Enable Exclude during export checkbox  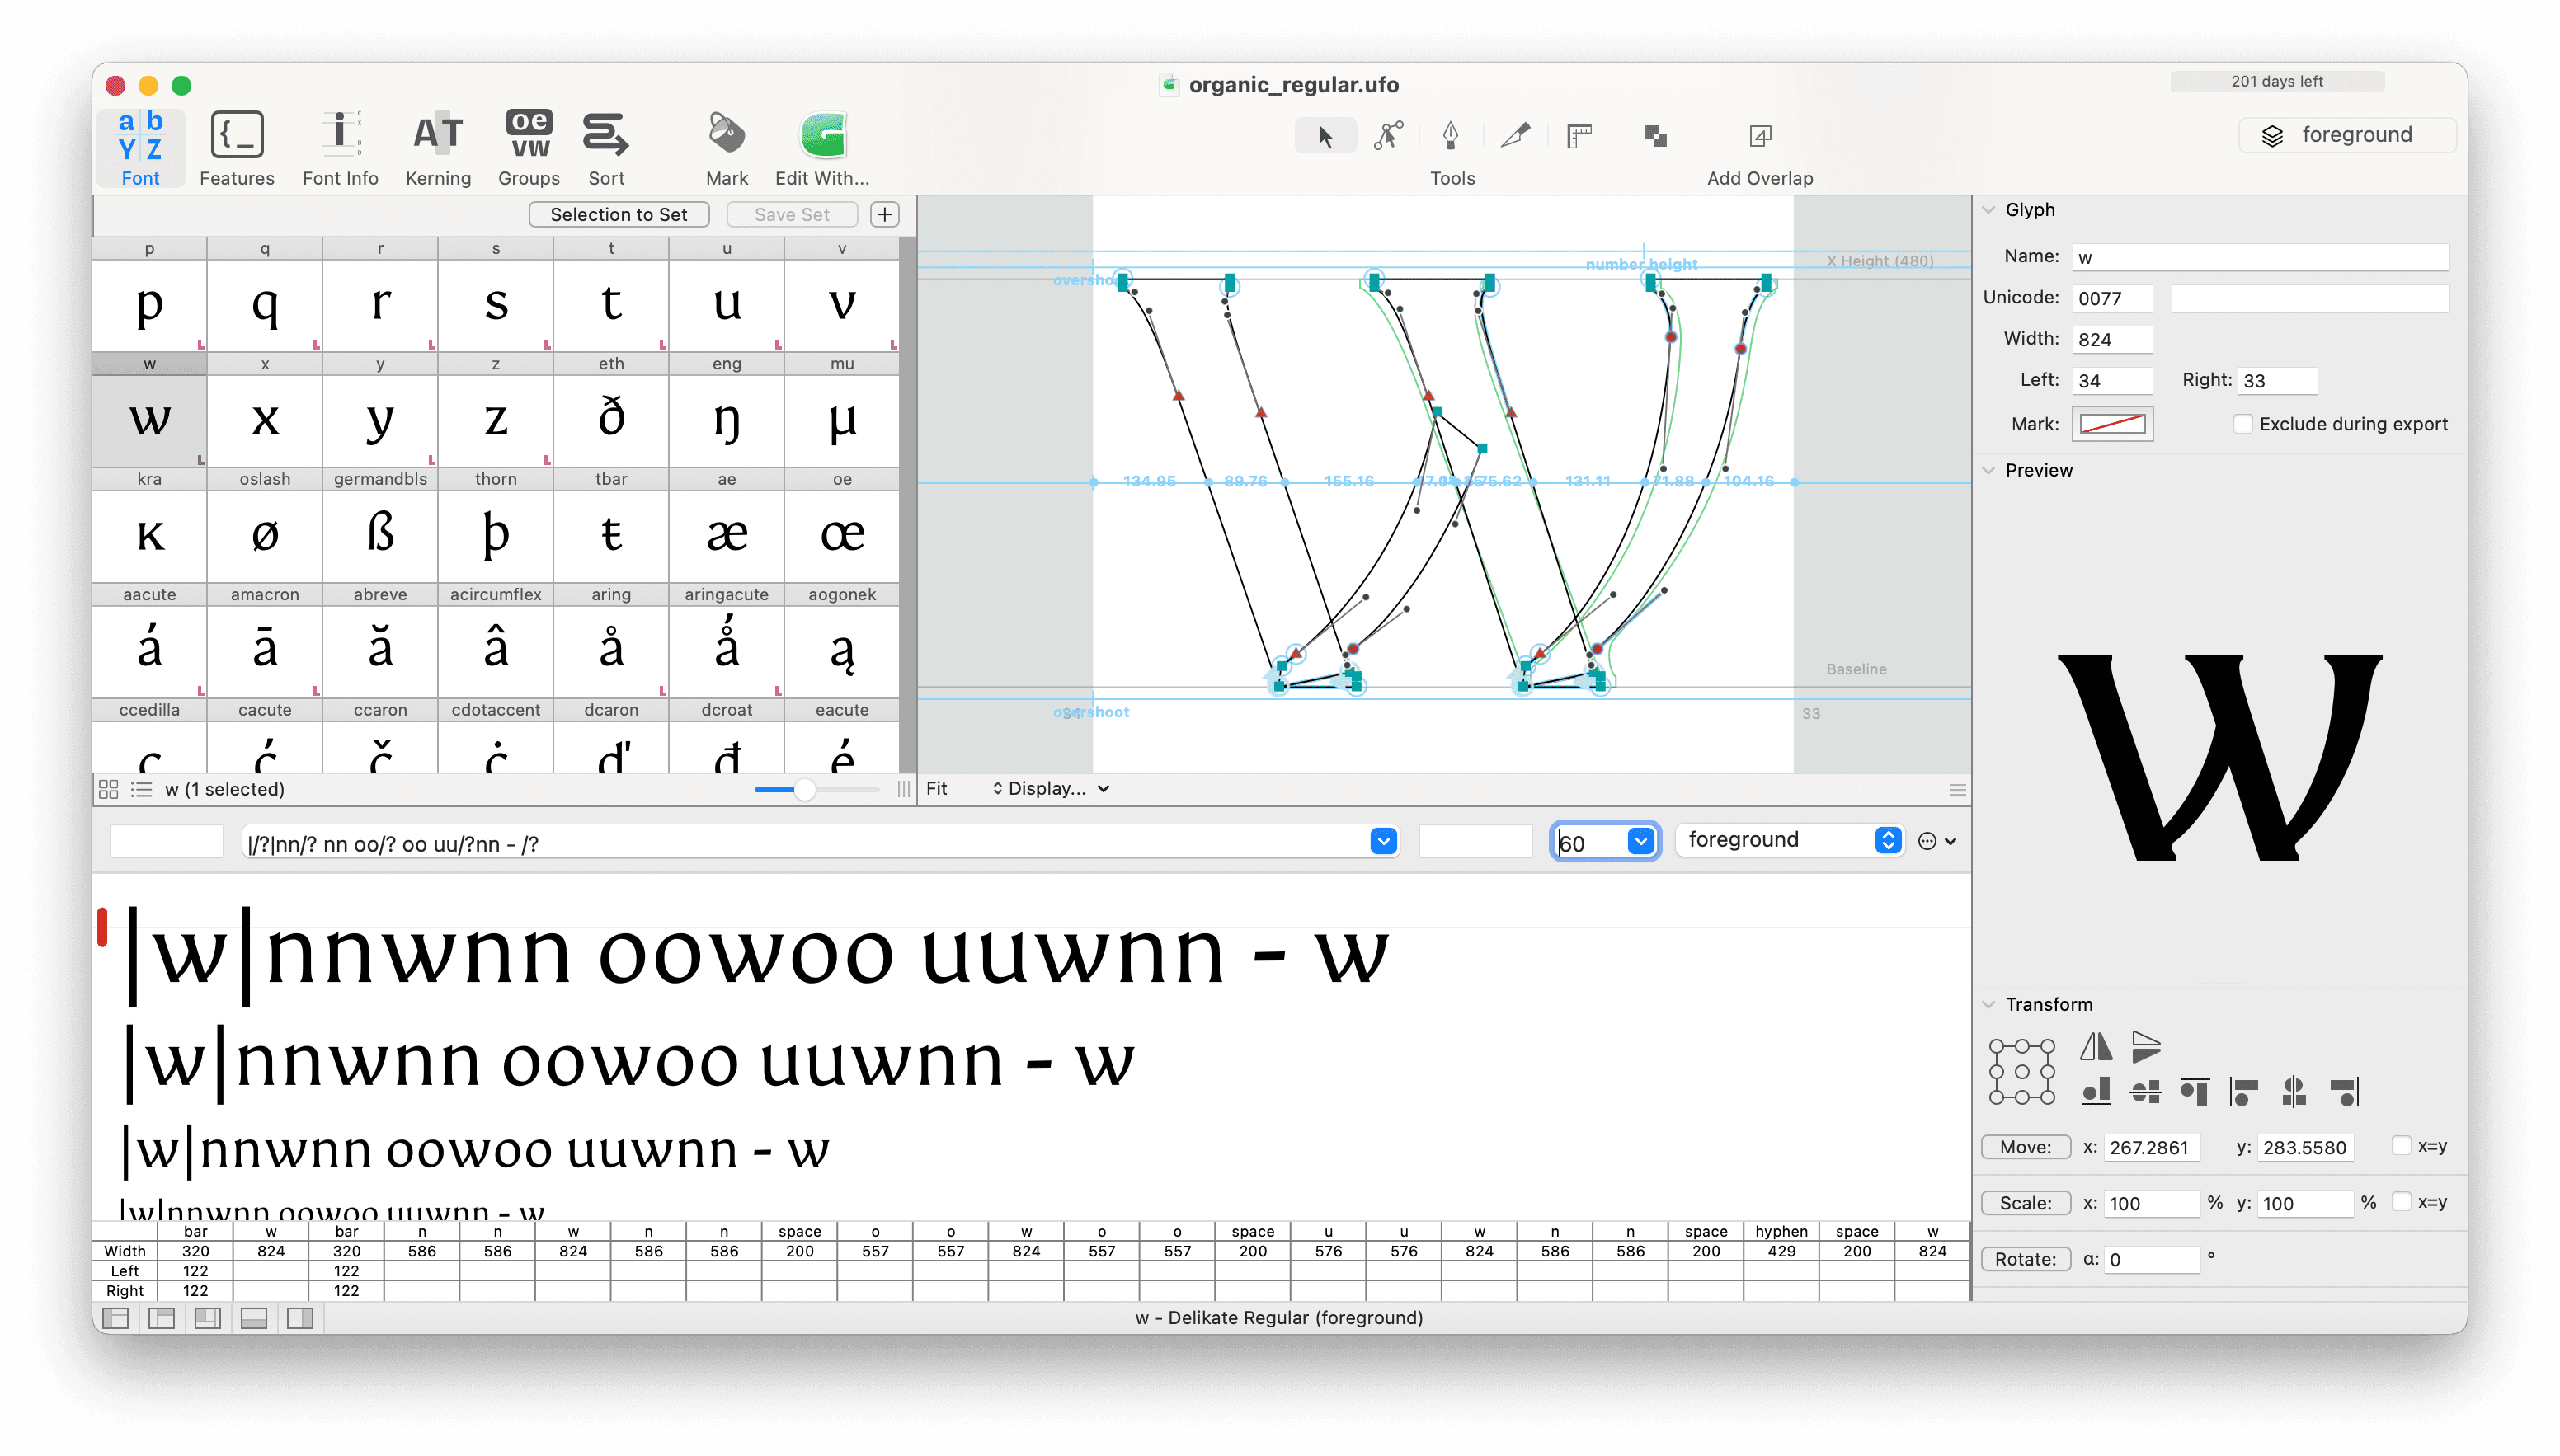[x=2243, y=424]
